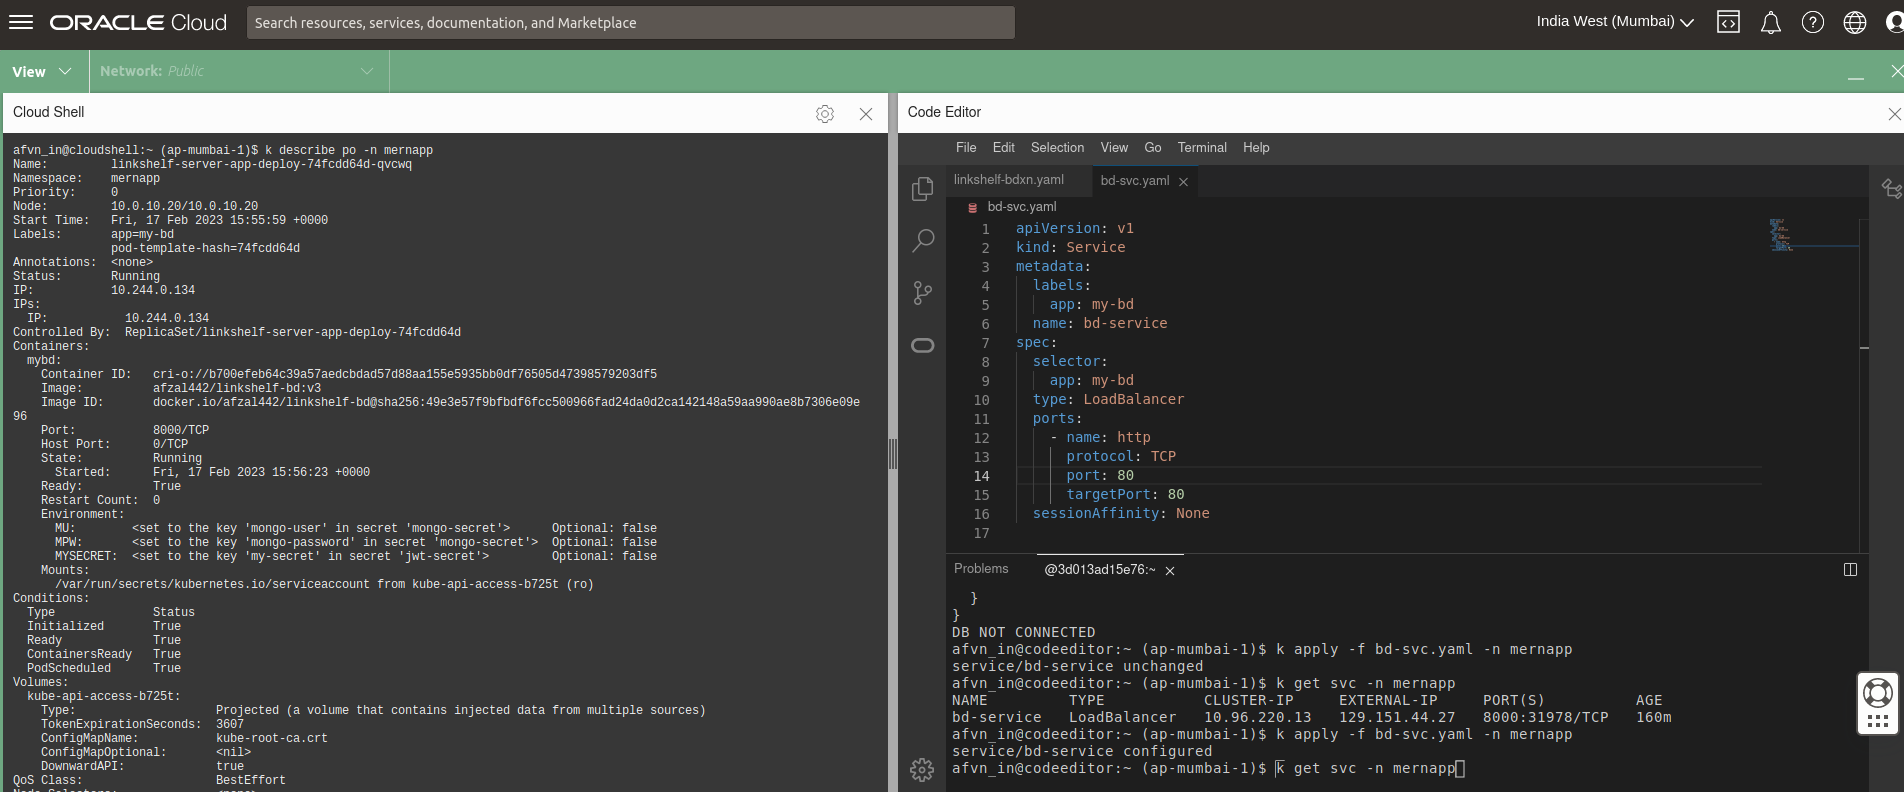The height and width of the screenshot is (792, 1904).
Task: Open the Help menu in Code Editor
Action: pyautogui.click(x=1256, y=147)
